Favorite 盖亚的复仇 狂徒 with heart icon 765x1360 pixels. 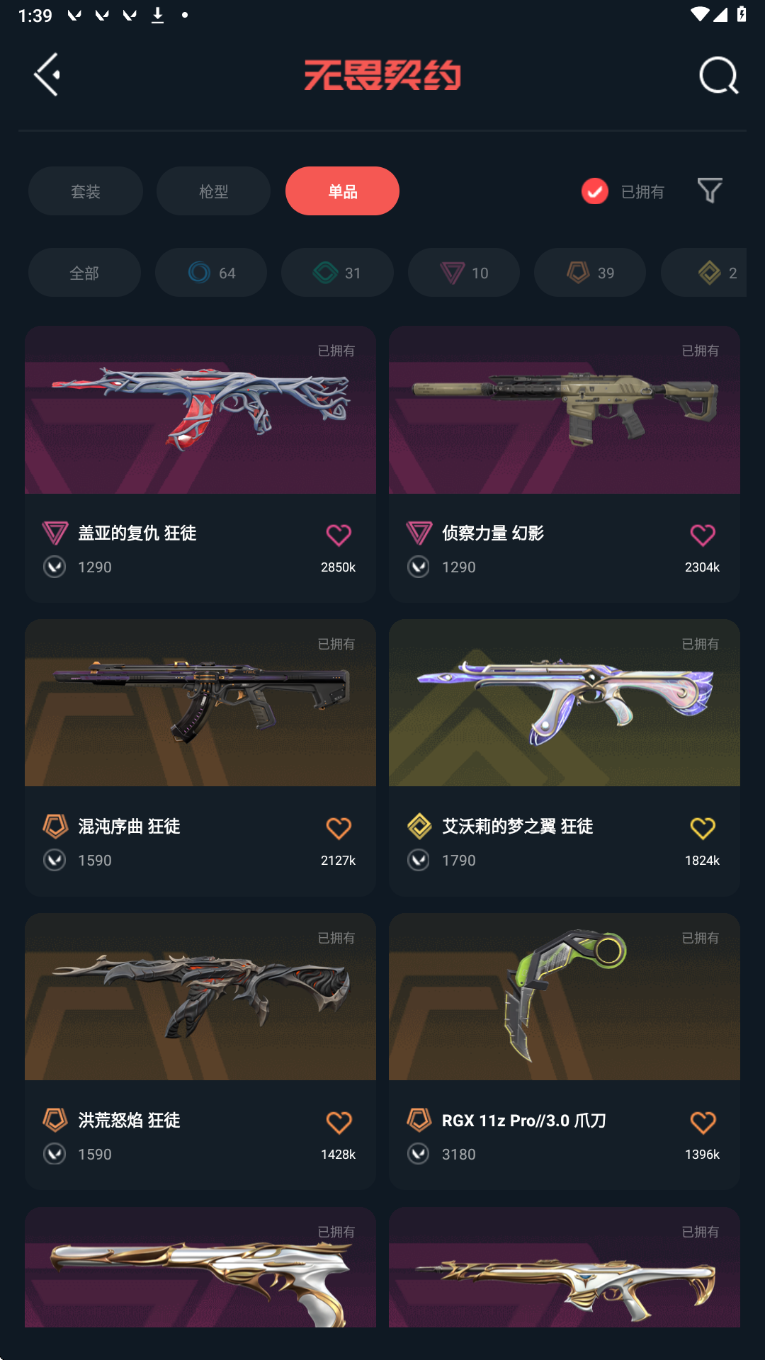pos(339,535)
